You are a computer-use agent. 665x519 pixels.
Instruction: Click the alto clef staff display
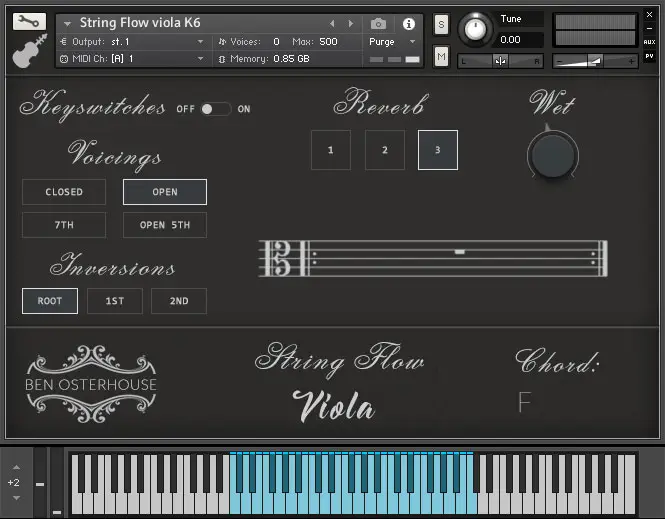pyautogui.click(x=433, y=258)
